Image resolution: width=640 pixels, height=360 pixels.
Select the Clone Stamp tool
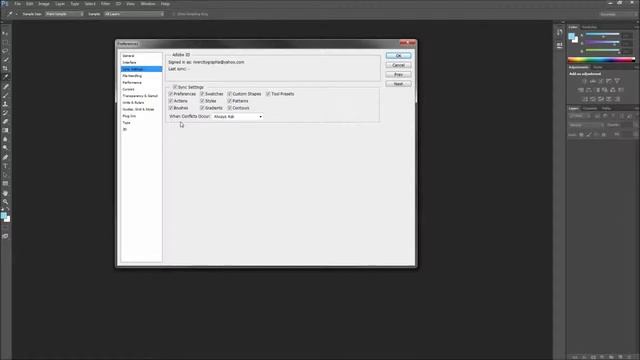pyautogui.click(x=5, y=104)
